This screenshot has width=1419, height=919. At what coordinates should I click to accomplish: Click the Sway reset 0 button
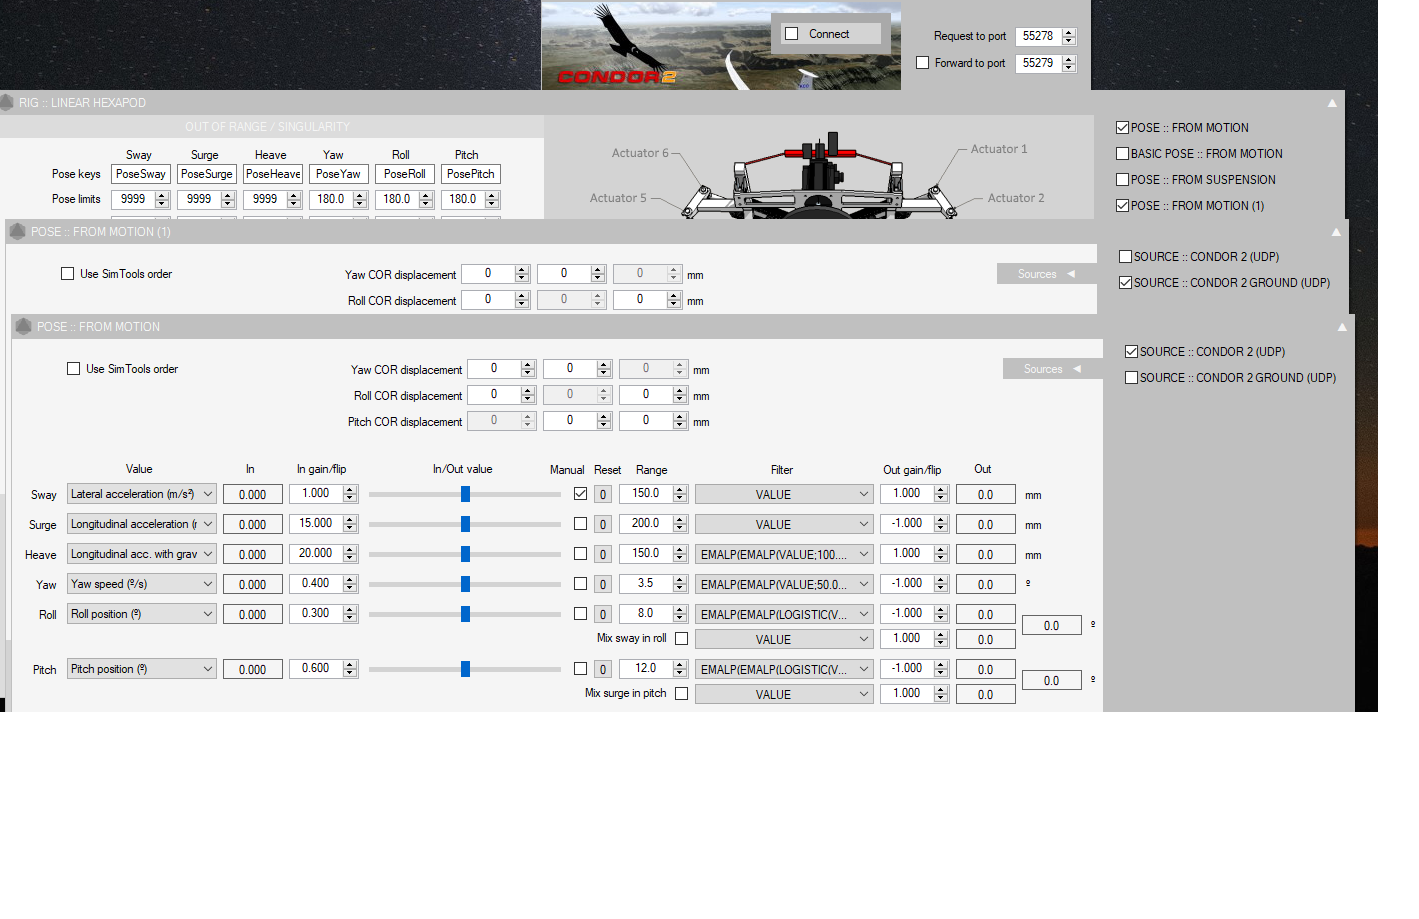[603, 495]
